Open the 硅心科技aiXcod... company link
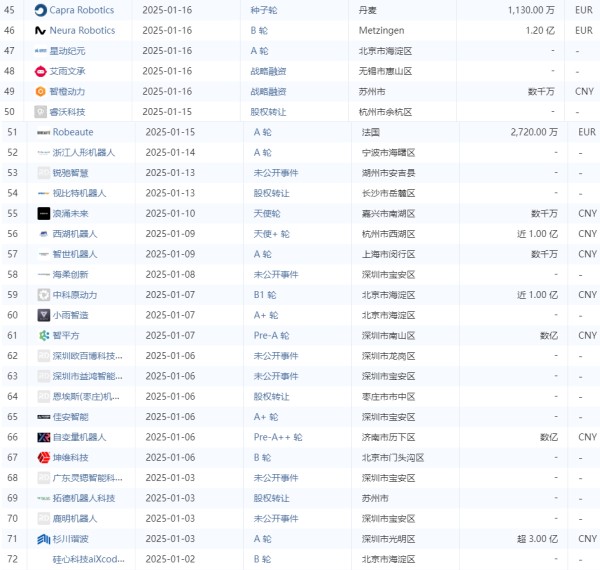Image resolution: width=600 pixels, height=570 pixels. 88,559
